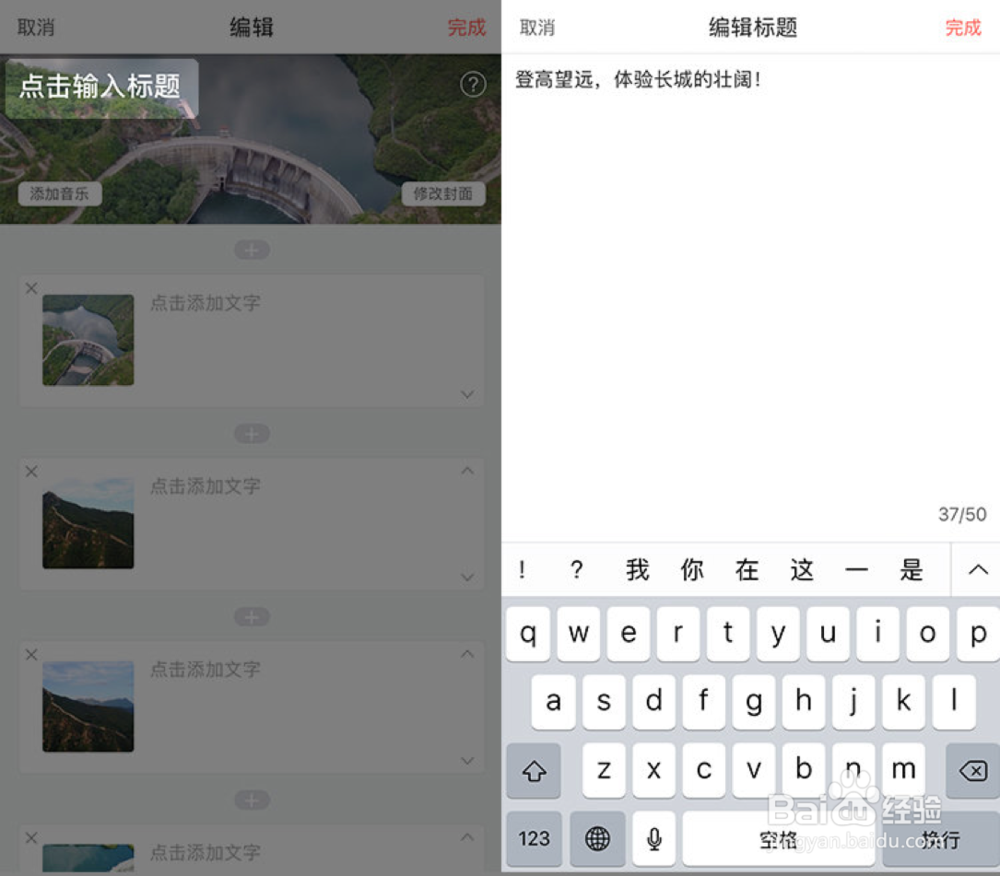Tap 取消 in the 编辑 screen
Viewport: 1000px width, 876px height.
pyautogui.click(x=36, y=27)
